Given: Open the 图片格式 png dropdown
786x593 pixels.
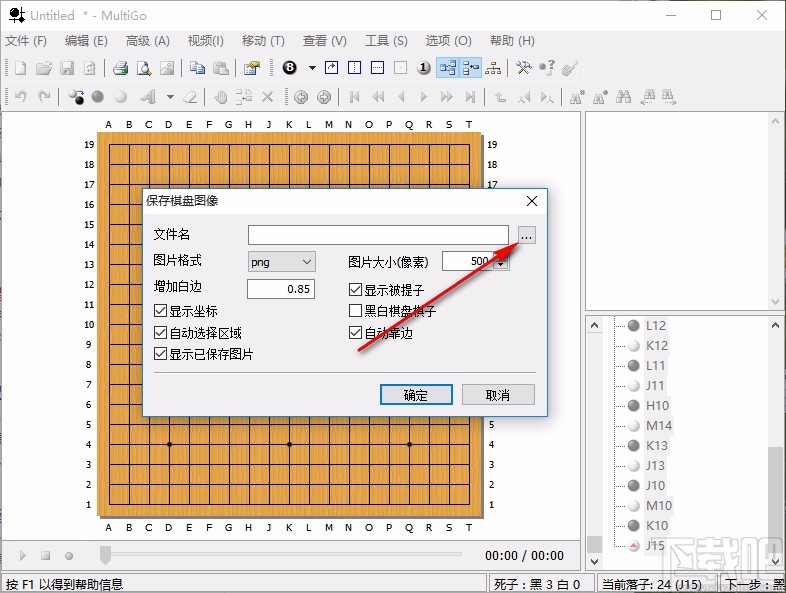Looking at the screenshot, I should [282, 262].
